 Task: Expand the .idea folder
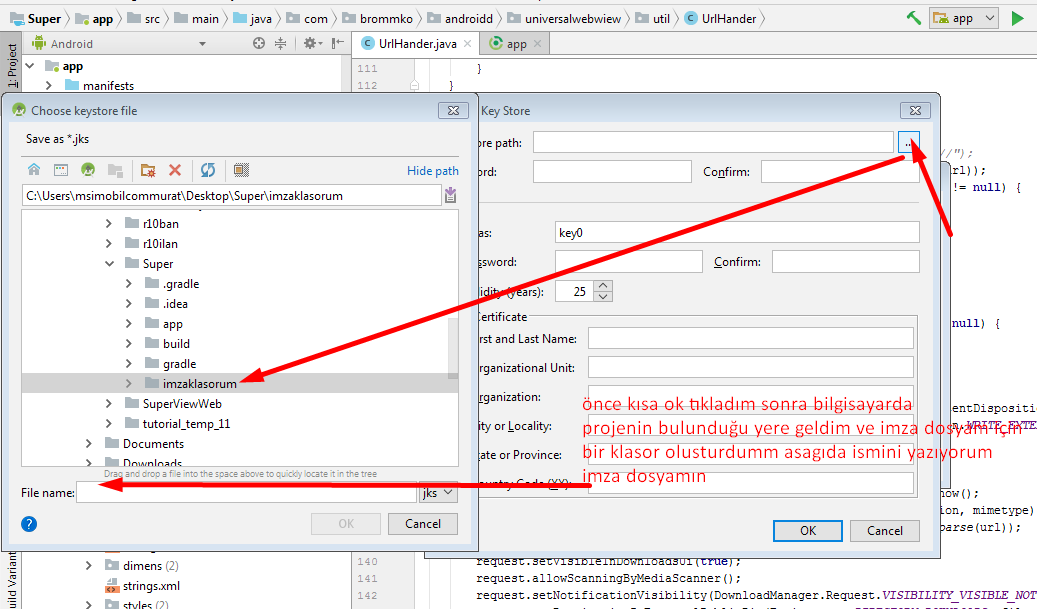click(128, 304)
